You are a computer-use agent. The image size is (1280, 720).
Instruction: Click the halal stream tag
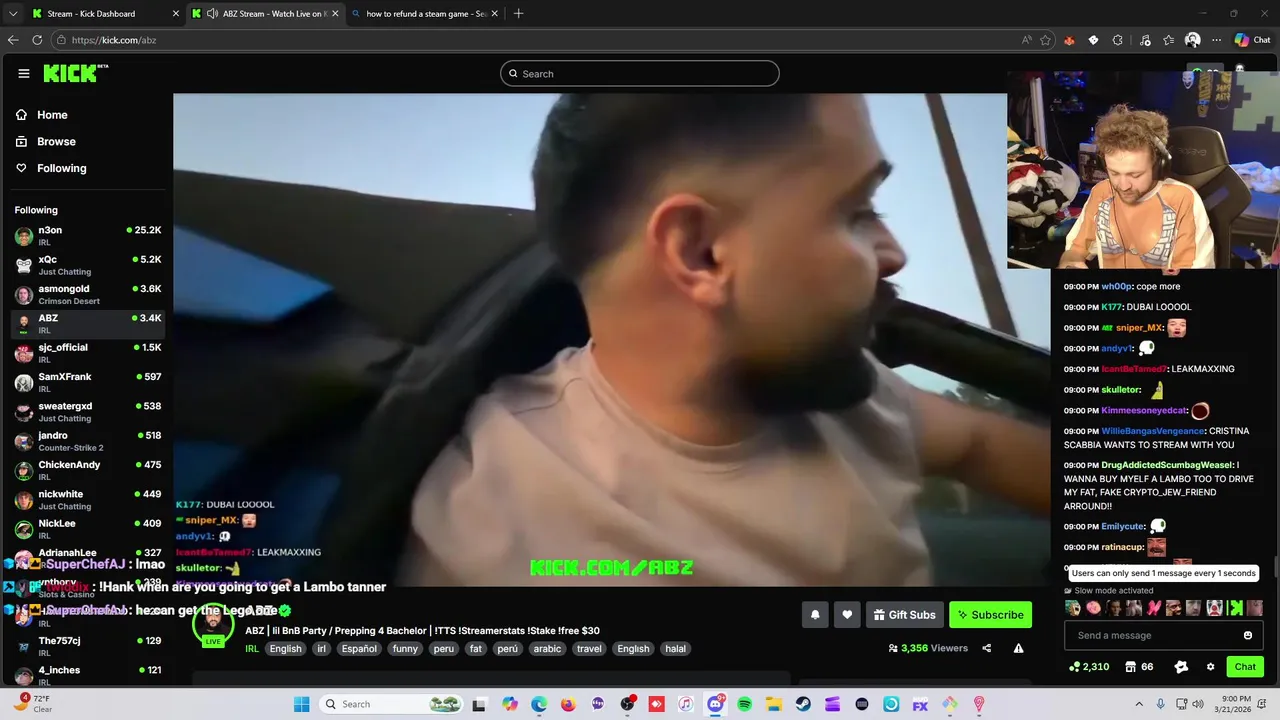(x=676, y=648)
